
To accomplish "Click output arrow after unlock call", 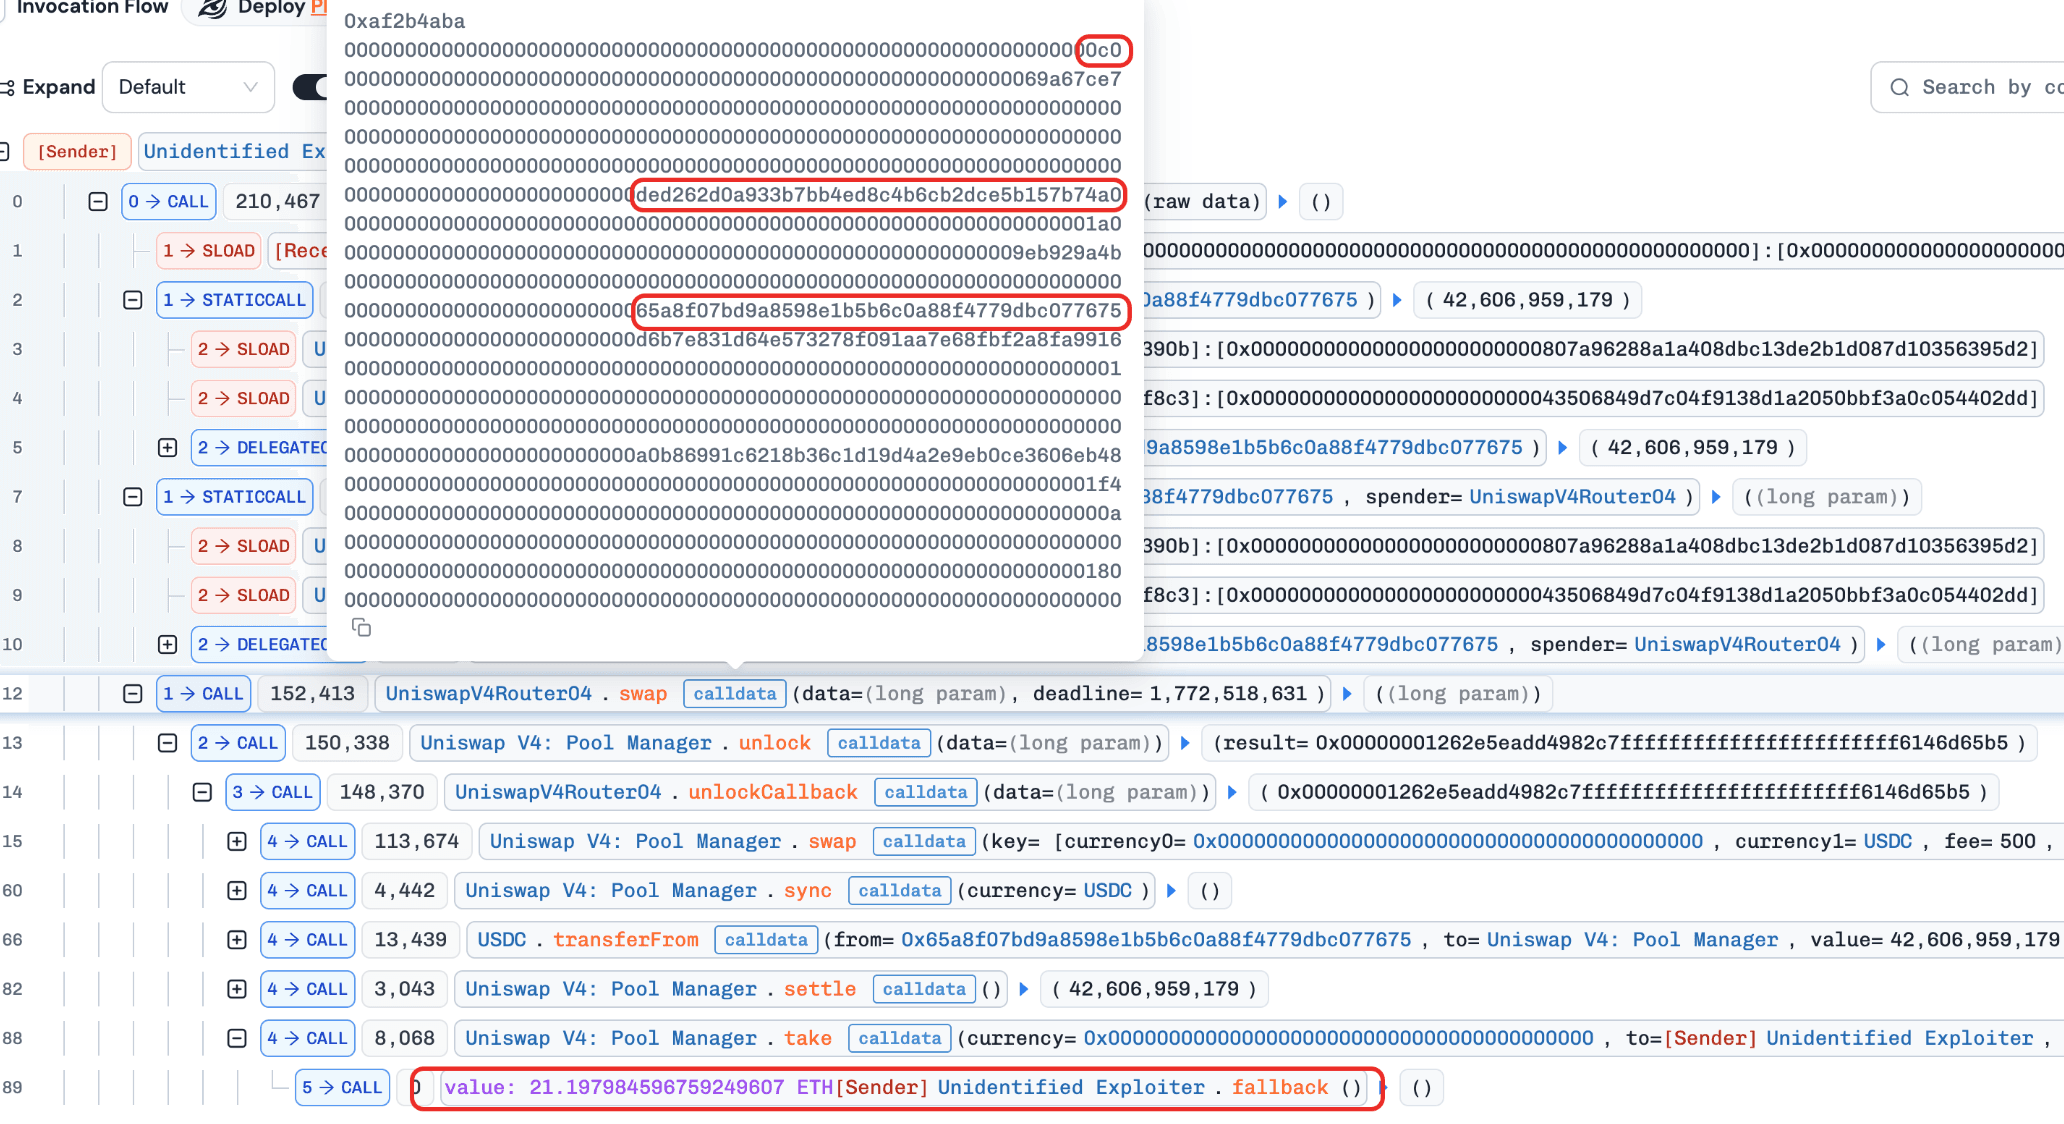I will pos(1185,743).
